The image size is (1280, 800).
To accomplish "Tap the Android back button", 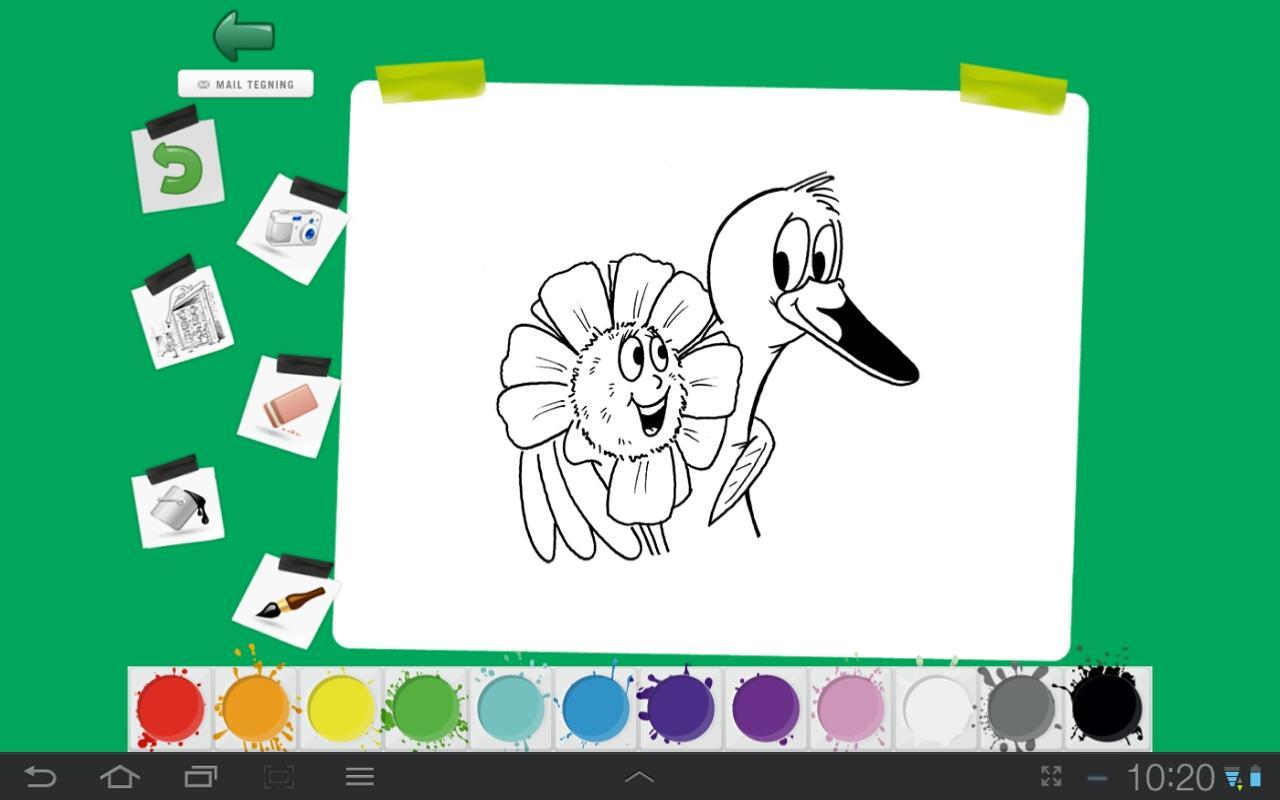I will click(40, 776).
